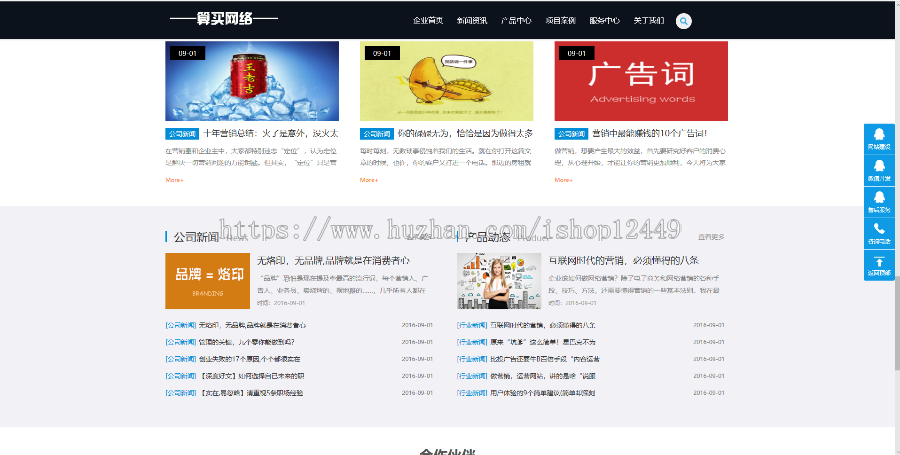Click the 网站建设 QQ sidebar icon

pyautogui.click(x=879, y=139)
